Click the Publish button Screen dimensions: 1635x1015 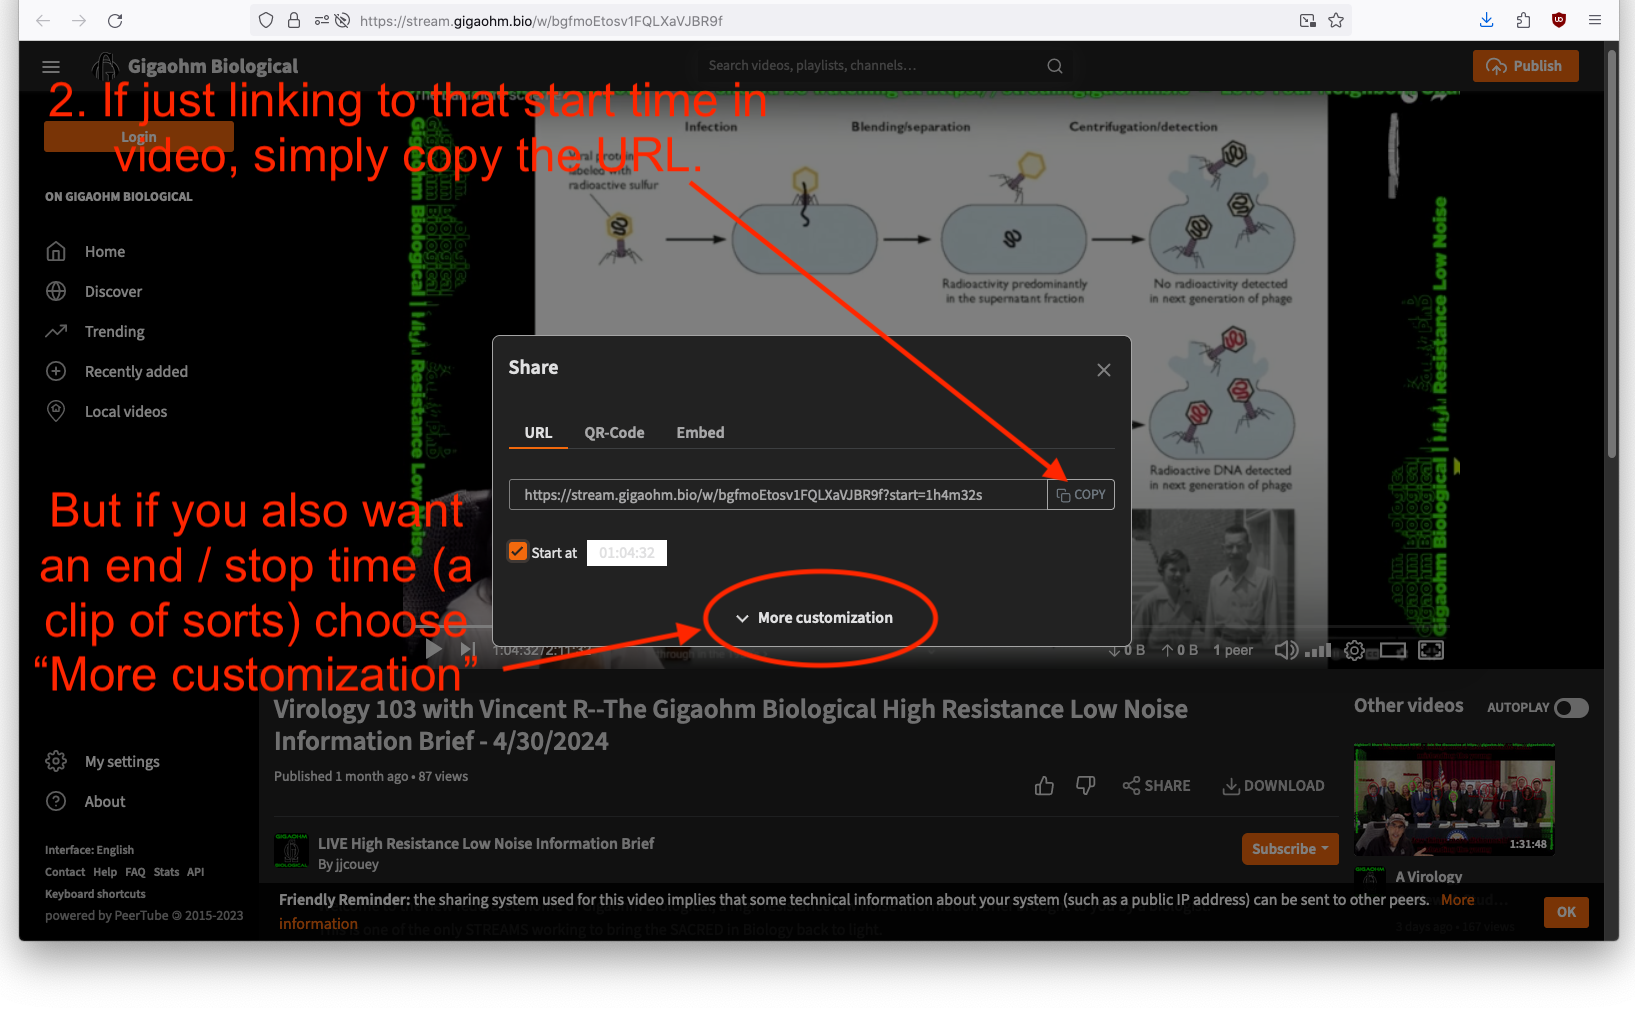tap(1525, 66)
